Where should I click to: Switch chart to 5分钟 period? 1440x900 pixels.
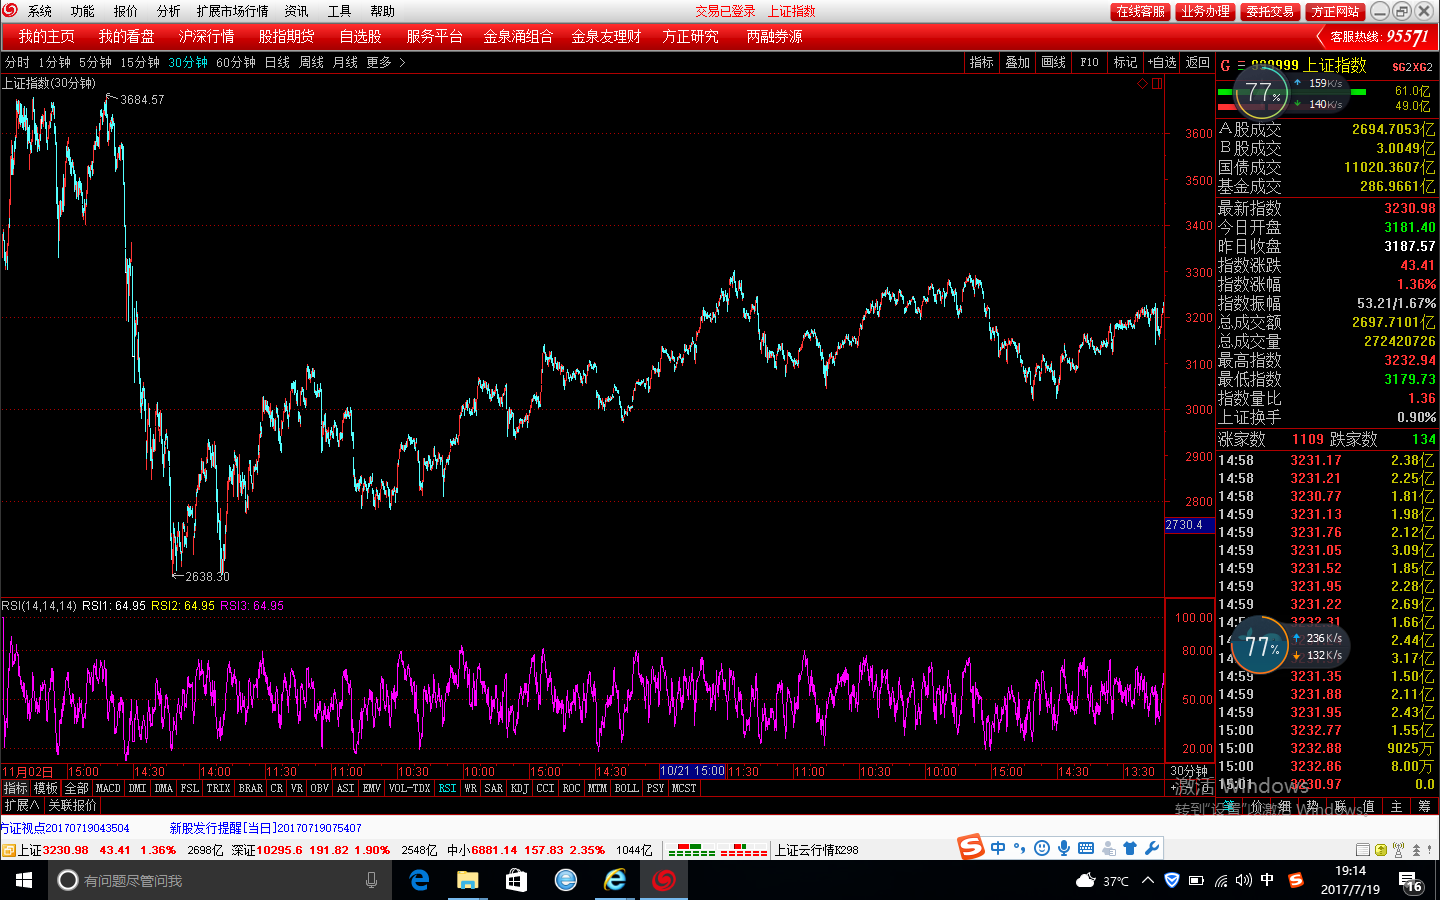click(96, 62)
